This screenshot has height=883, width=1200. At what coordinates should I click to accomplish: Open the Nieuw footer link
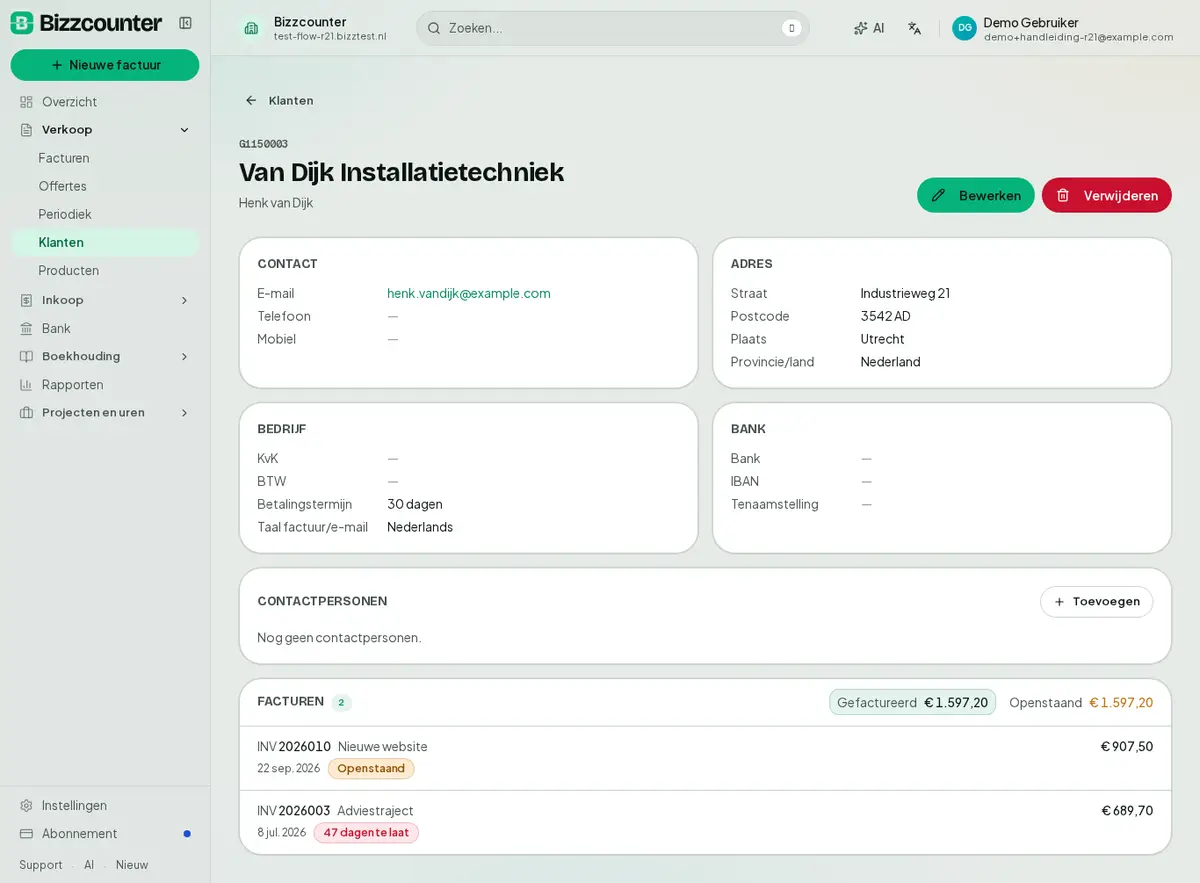pyautogui.click(x=132, y=865)
